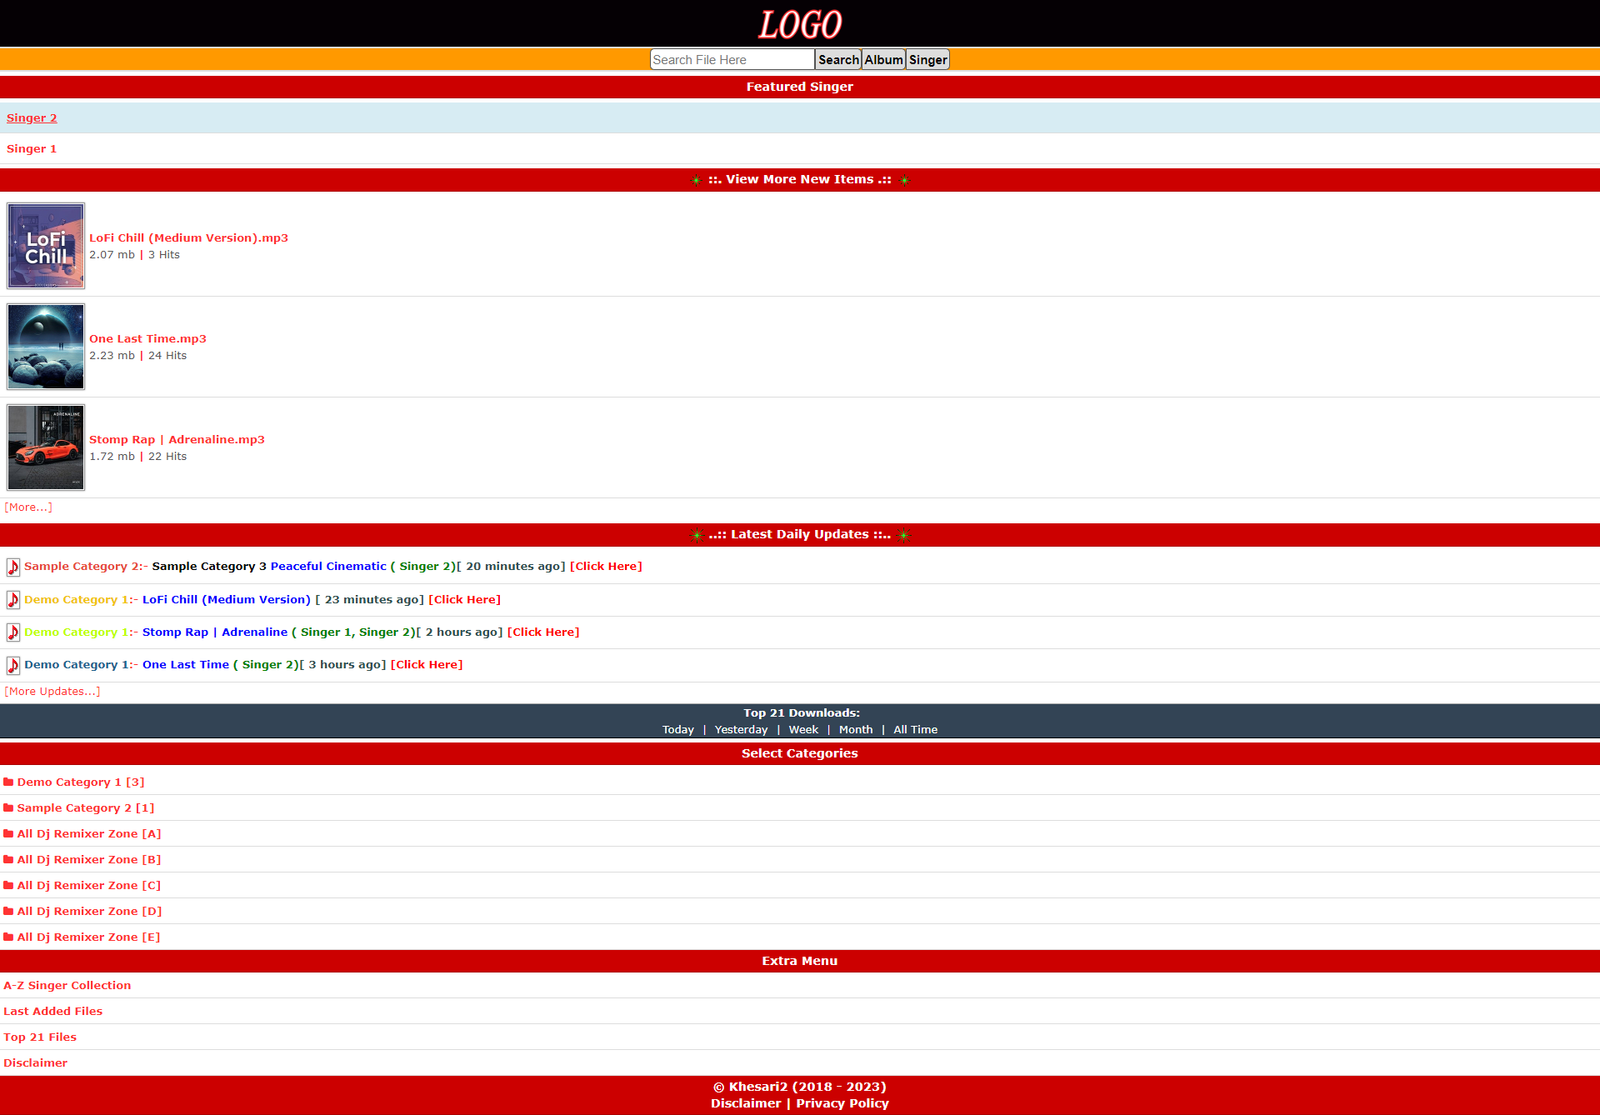Click the folder icon next to Demo Category 1

8,782
